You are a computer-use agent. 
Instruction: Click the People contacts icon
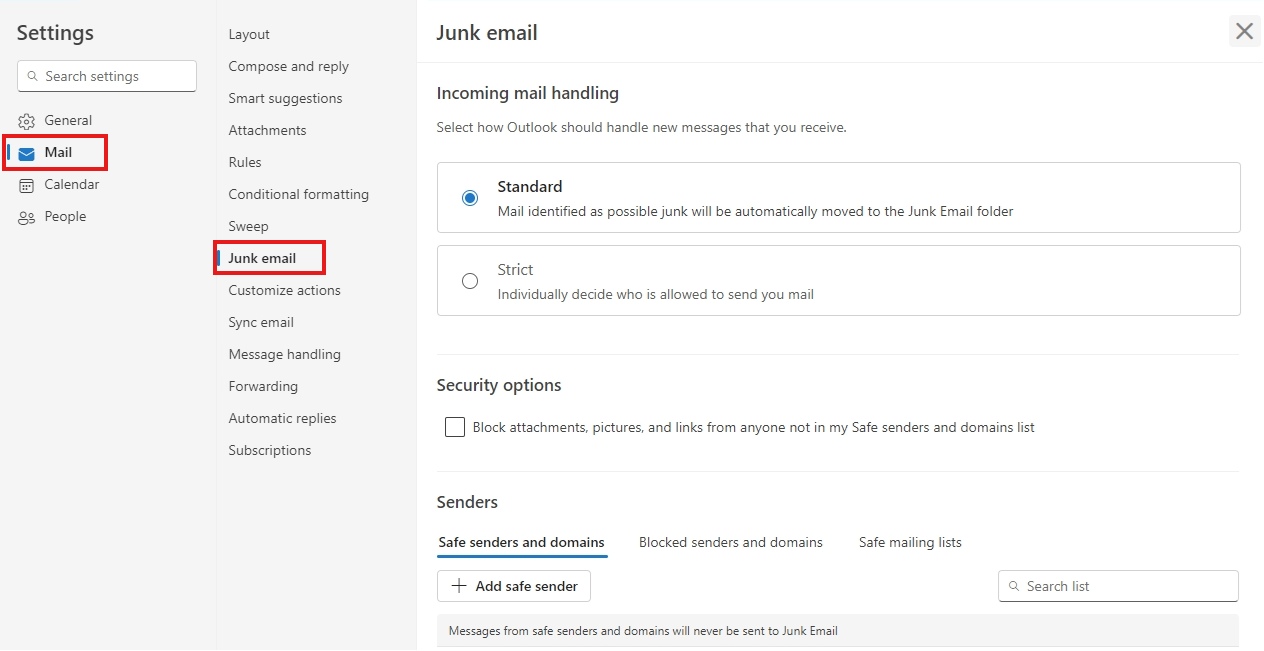(x=27, y=217)
